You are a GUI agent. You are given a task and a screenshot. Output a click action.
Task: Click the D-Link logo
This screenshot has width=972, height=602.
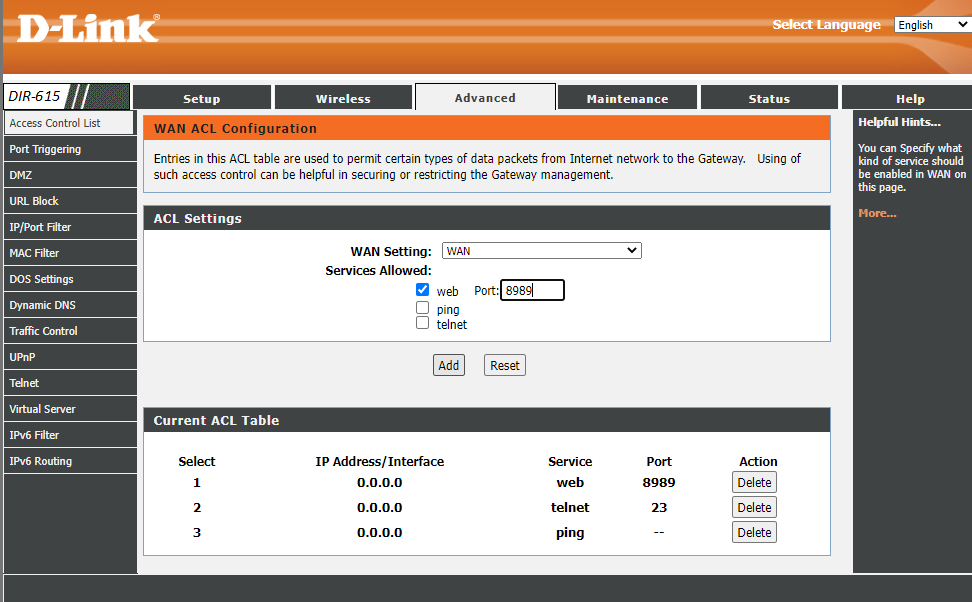[x=88, y=27]
